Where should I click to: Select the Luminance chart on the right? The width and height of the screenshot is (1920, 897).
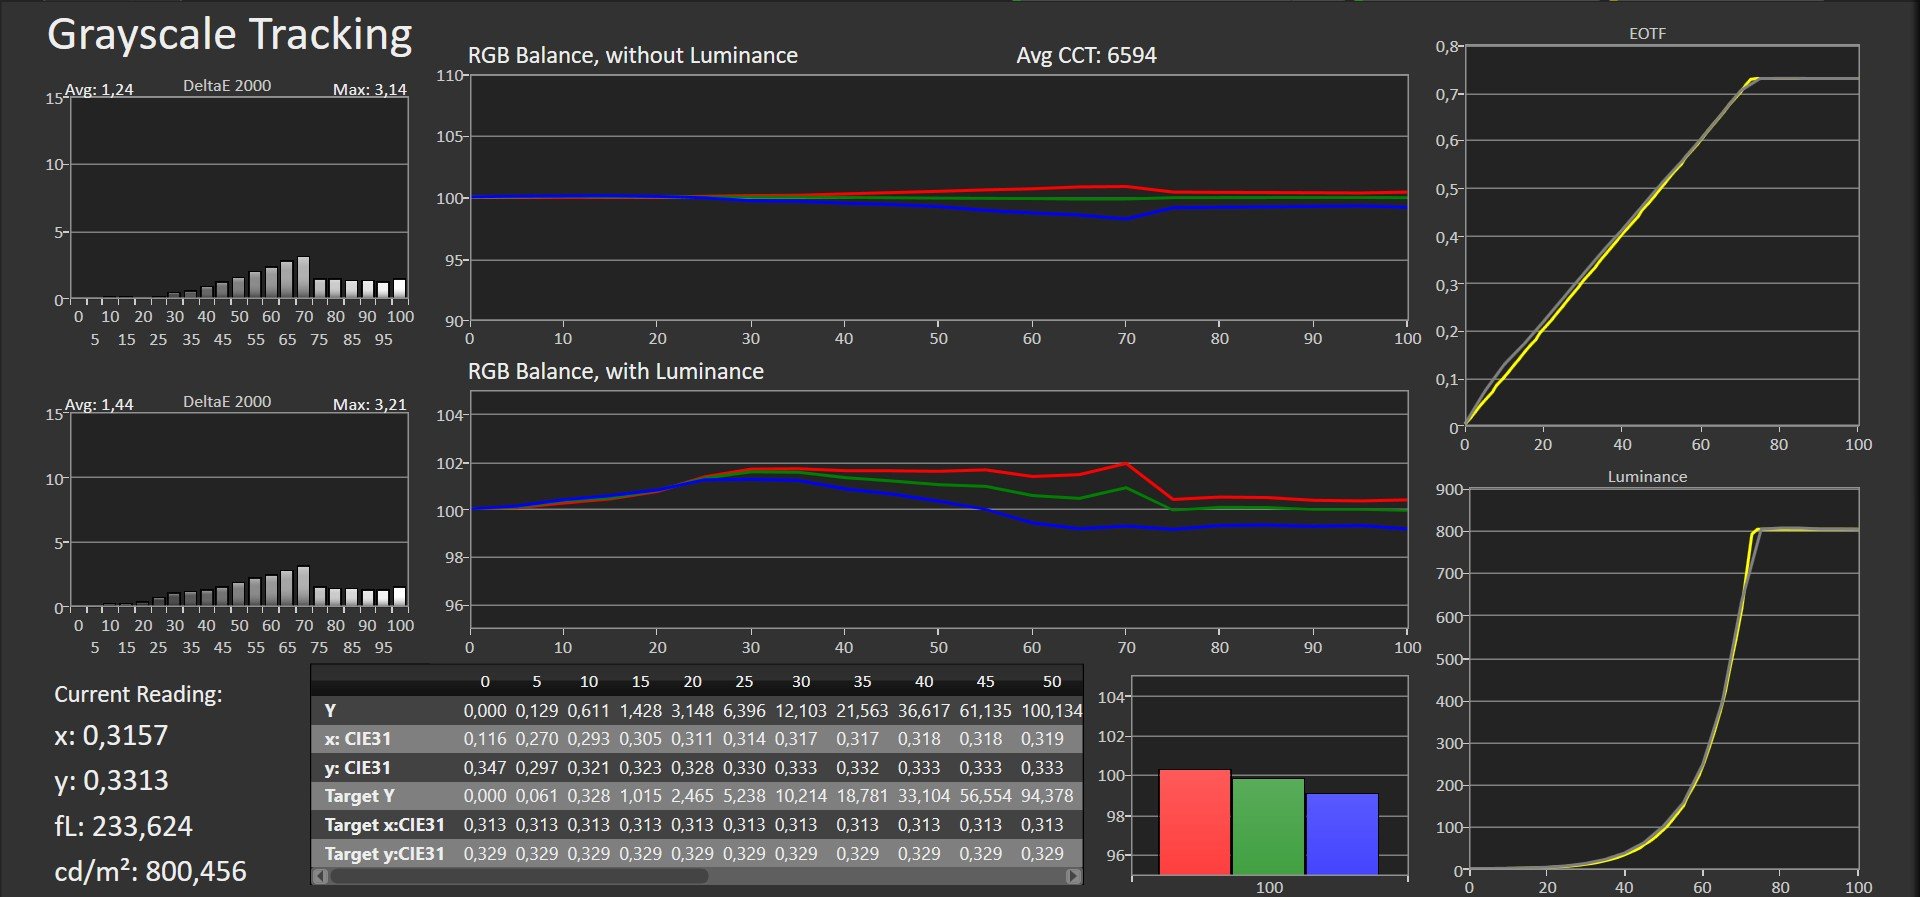click(x=1662, y=678)
